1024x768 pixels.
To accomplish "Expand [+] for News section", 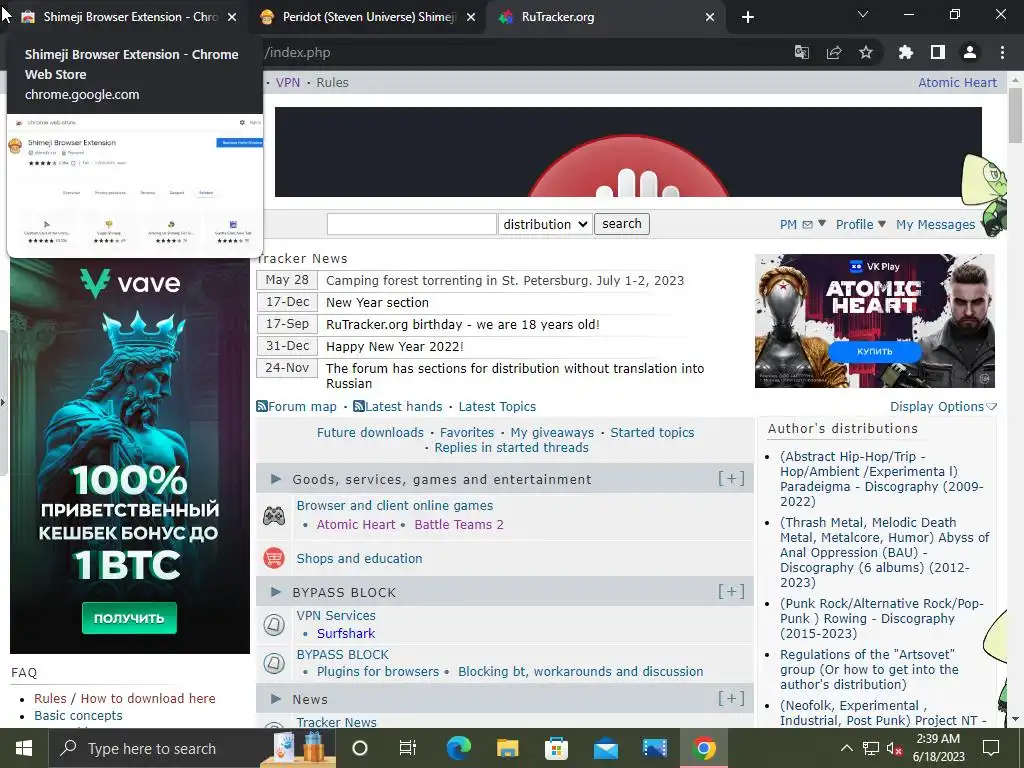I will coord(731,698).
